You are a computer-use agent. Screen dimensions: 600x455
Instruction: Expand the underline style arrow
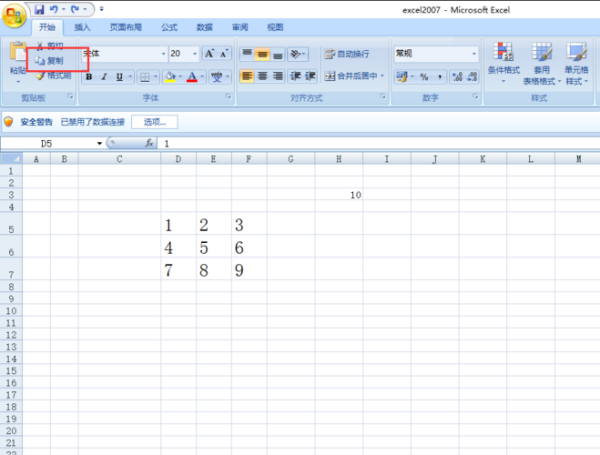130,77
